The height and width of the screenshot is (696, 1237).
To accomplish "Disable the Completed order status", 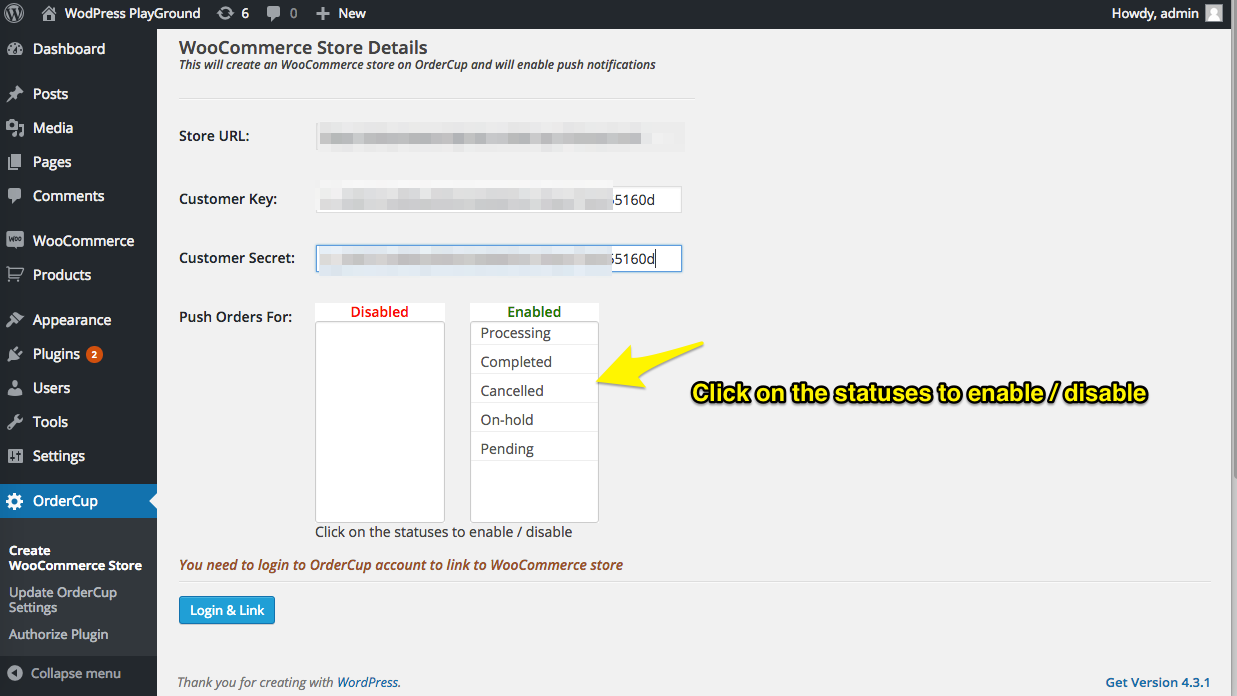I will pos(534,362).
